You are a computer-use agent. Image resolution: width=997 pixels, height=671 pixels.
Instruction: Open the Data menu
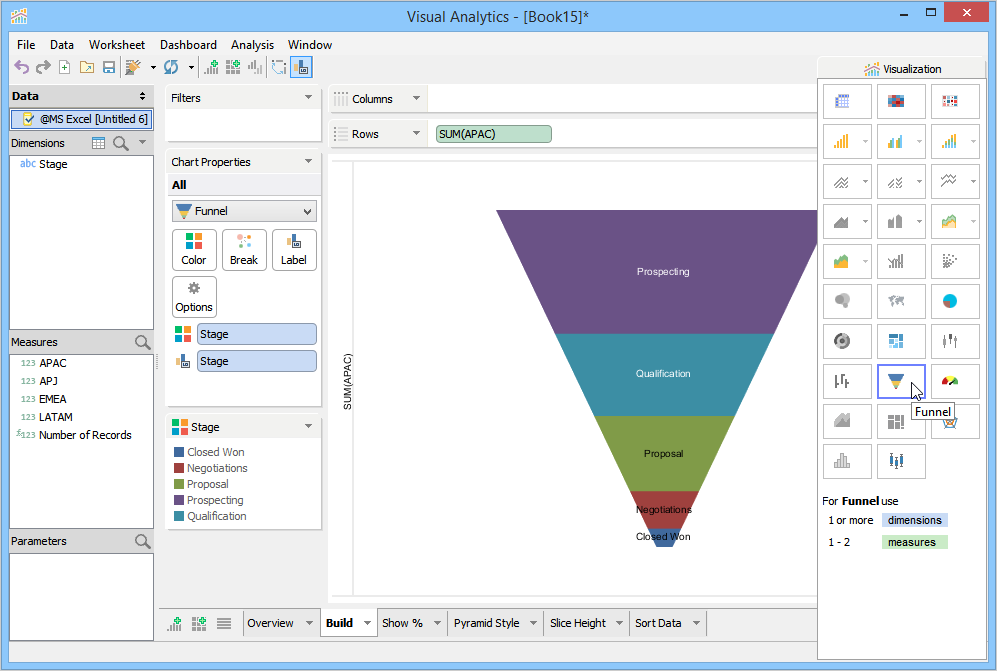62,45
